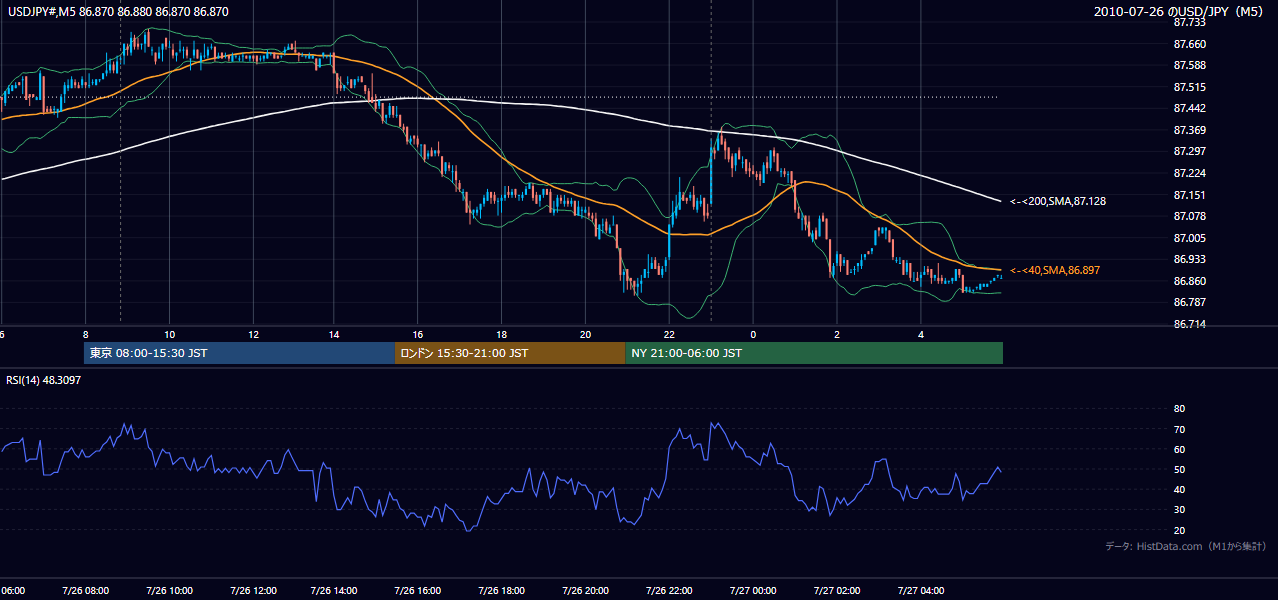
Task: Click the RSI 60 level label
Action: (1179, 449)
